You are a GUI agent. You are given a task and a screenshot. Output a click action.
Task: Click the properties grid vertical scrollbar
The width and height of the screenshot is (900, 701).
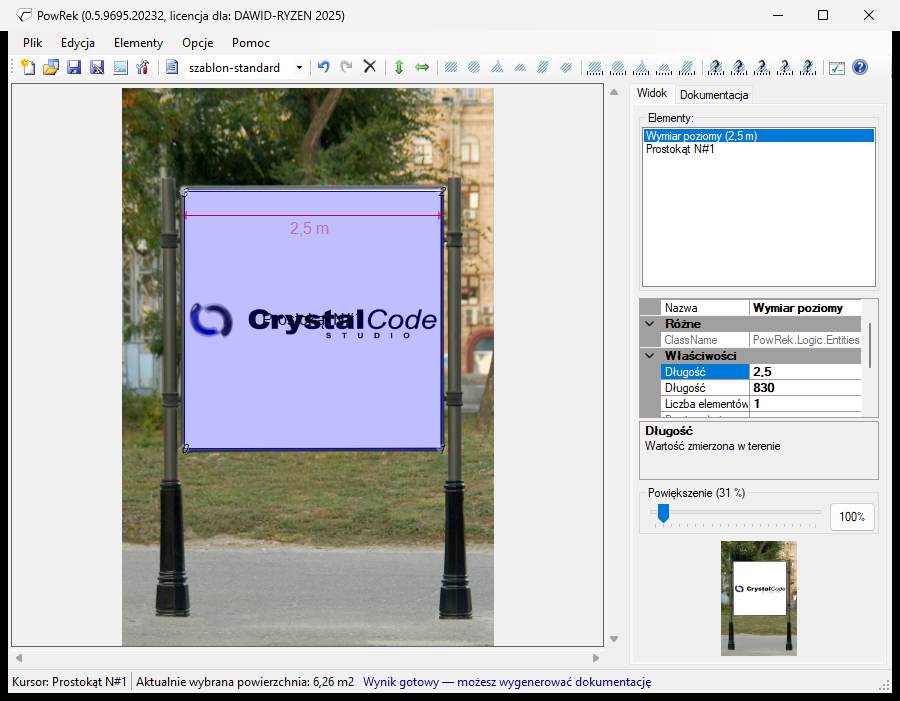tap(870, 345)
